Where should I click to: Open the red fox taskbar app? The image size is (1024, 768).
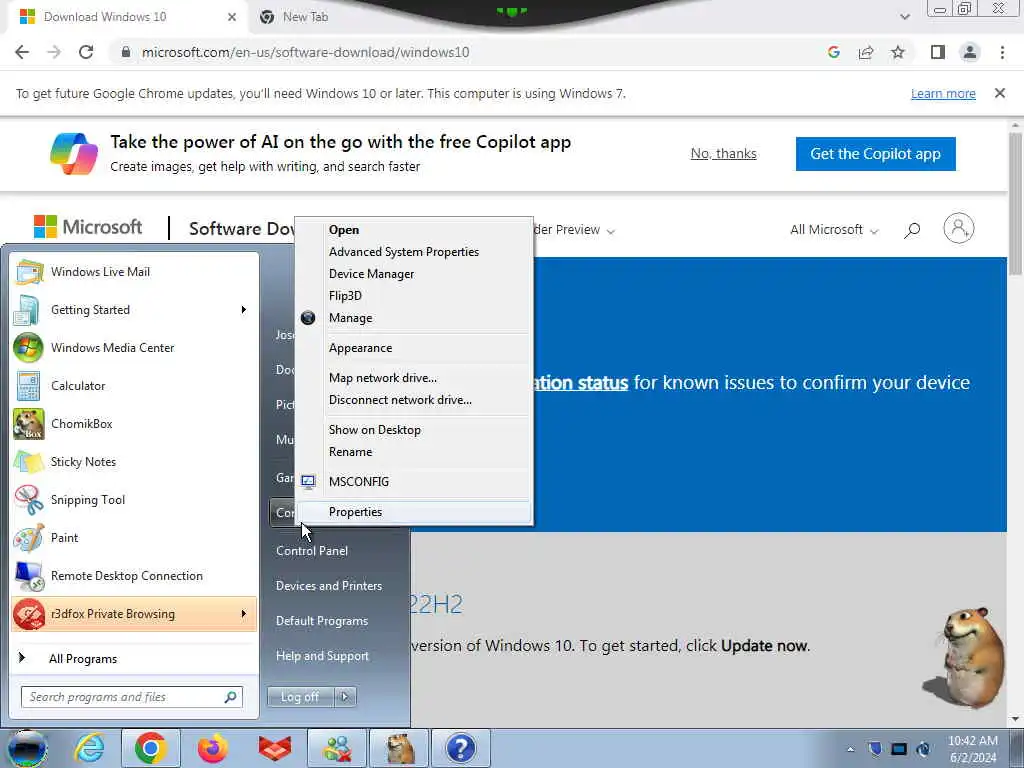[275, 748]
